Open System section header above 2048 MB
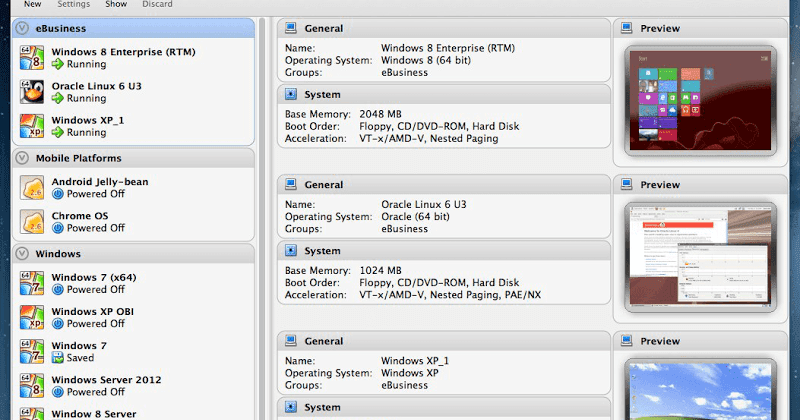Image resolution: width=800 pixels, height=420 pixels. click(444, 94)
